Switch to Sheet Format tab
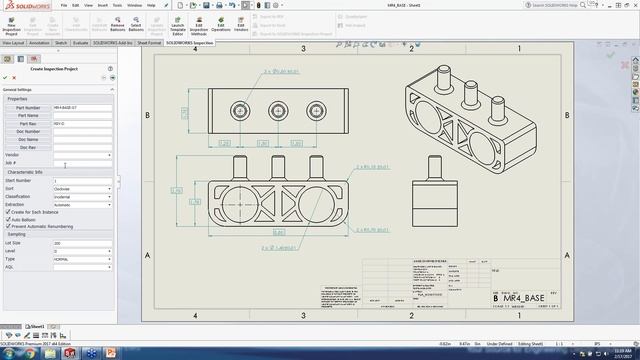 (149, 43)
